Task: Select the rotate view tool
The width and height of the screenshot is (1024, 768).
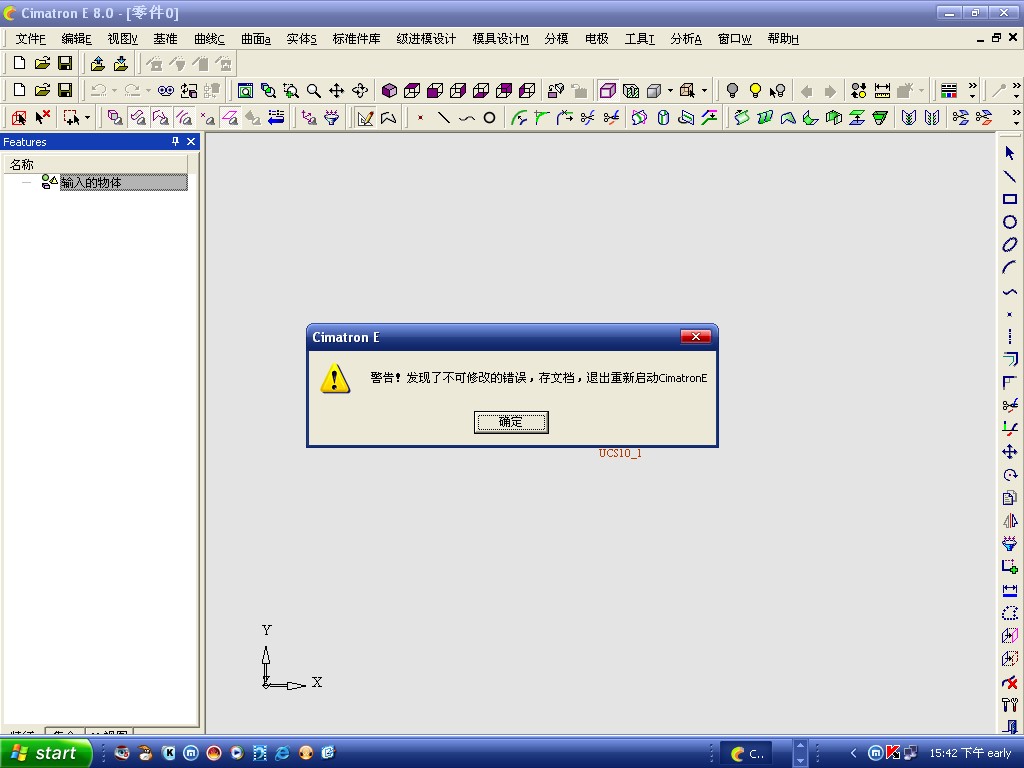Action: tap(360, 90)
